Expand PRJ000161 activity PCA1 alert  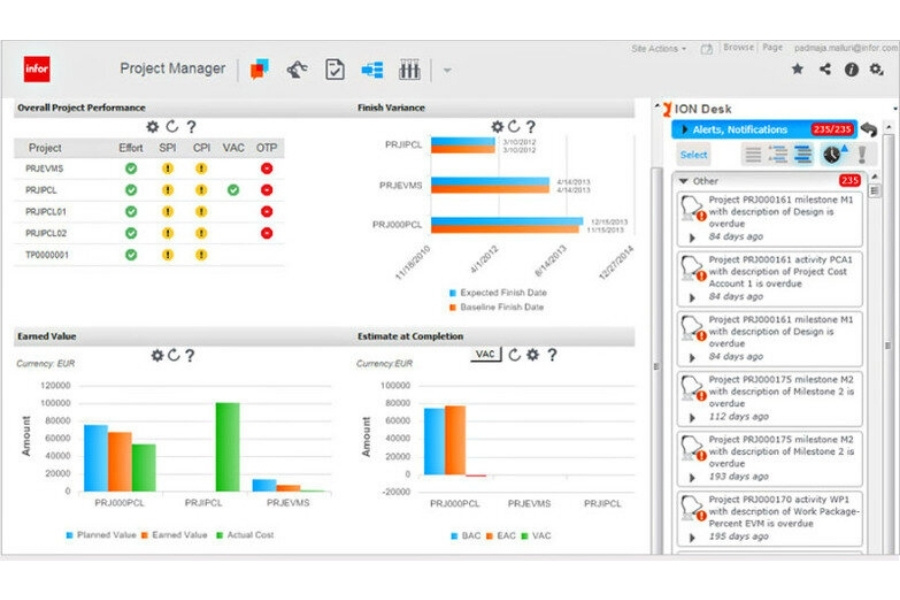(692, 297)
